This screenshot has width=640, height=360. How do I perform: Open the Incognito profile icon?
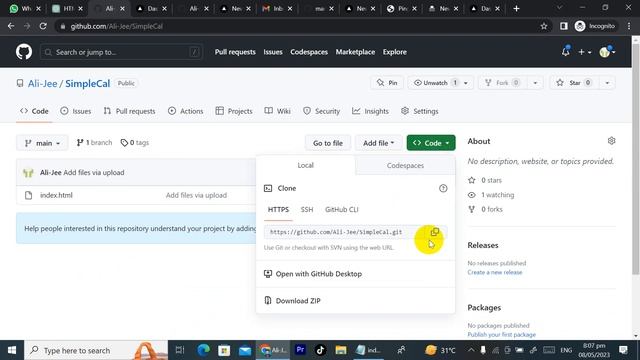pos(580,26)
